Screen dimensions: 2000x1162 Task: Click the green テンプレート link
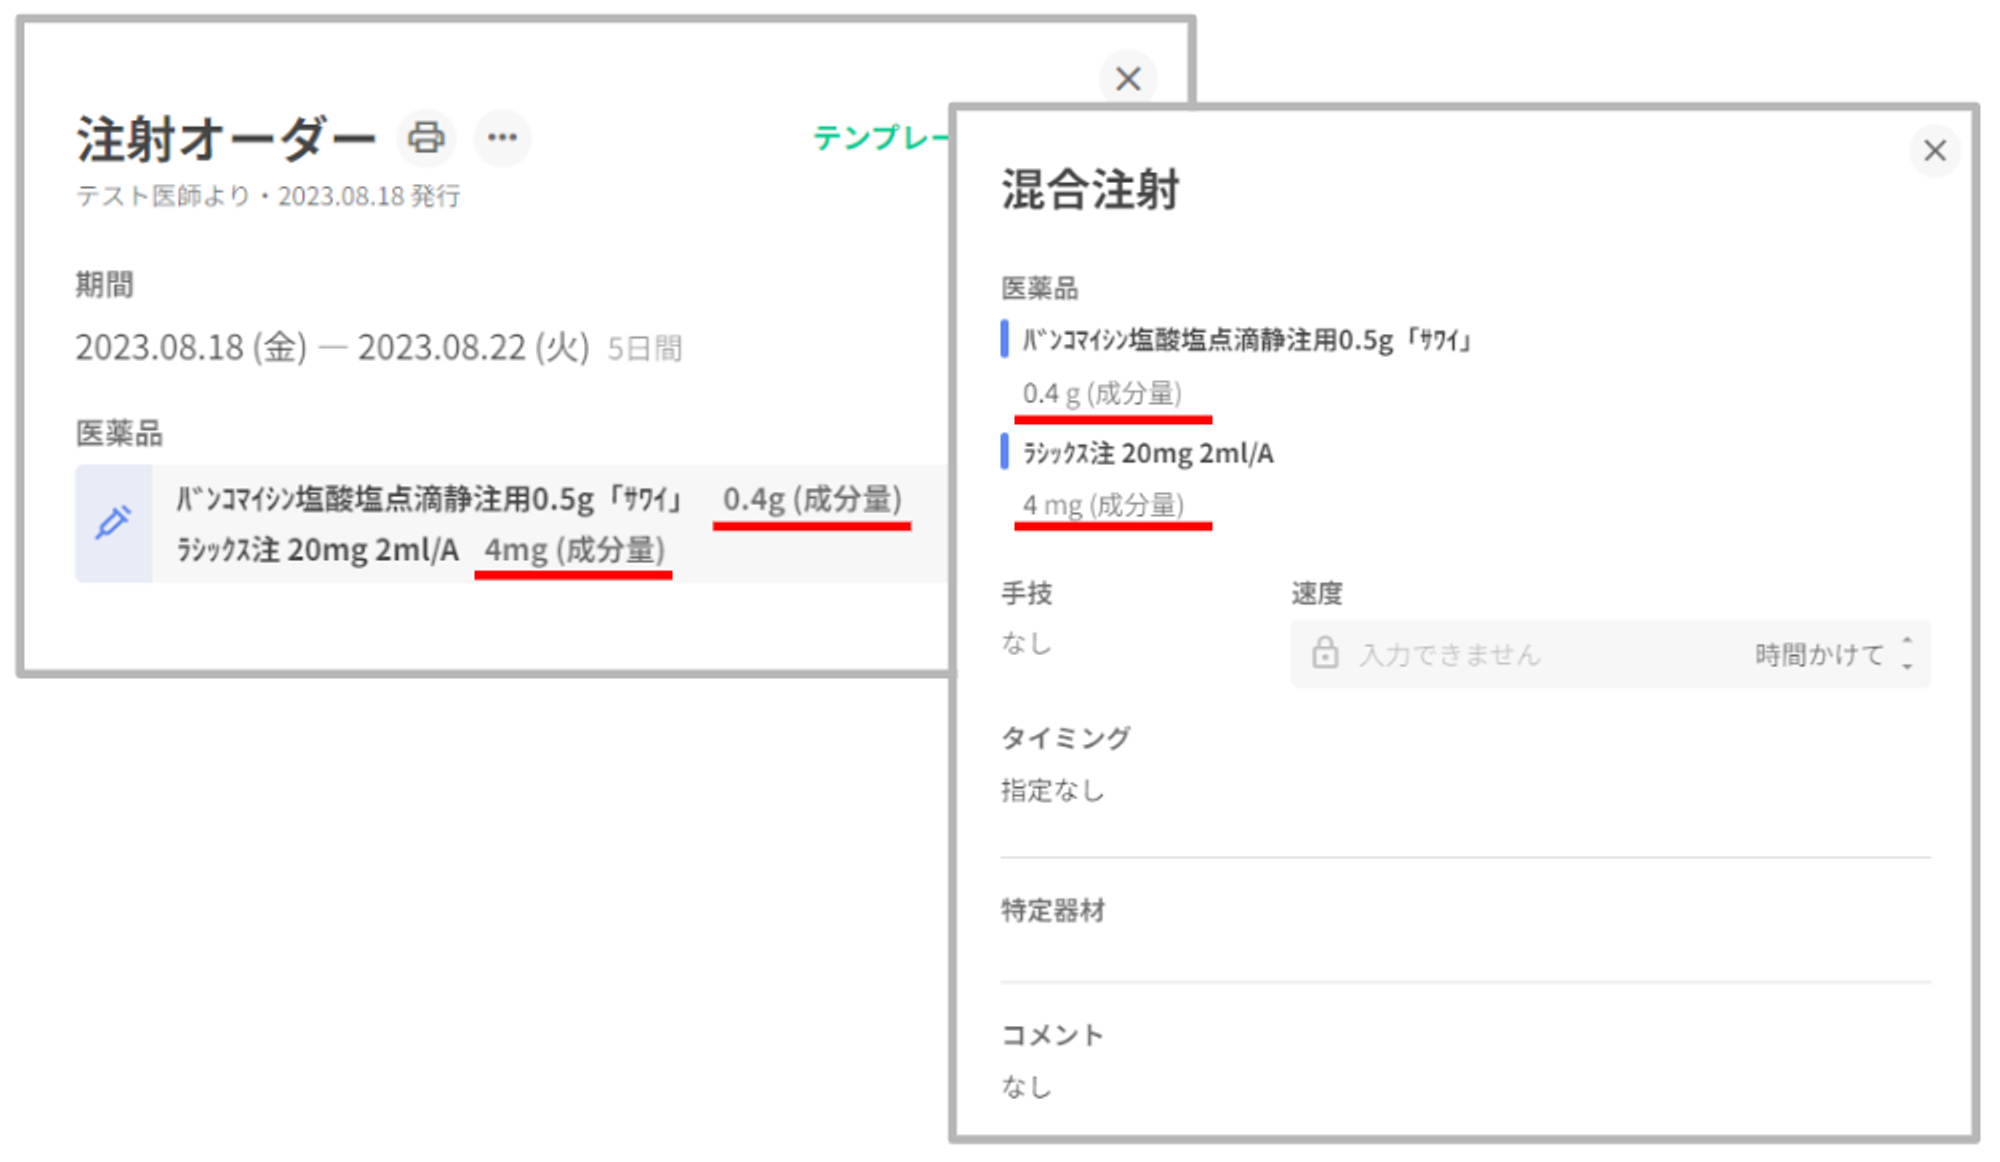880,137
